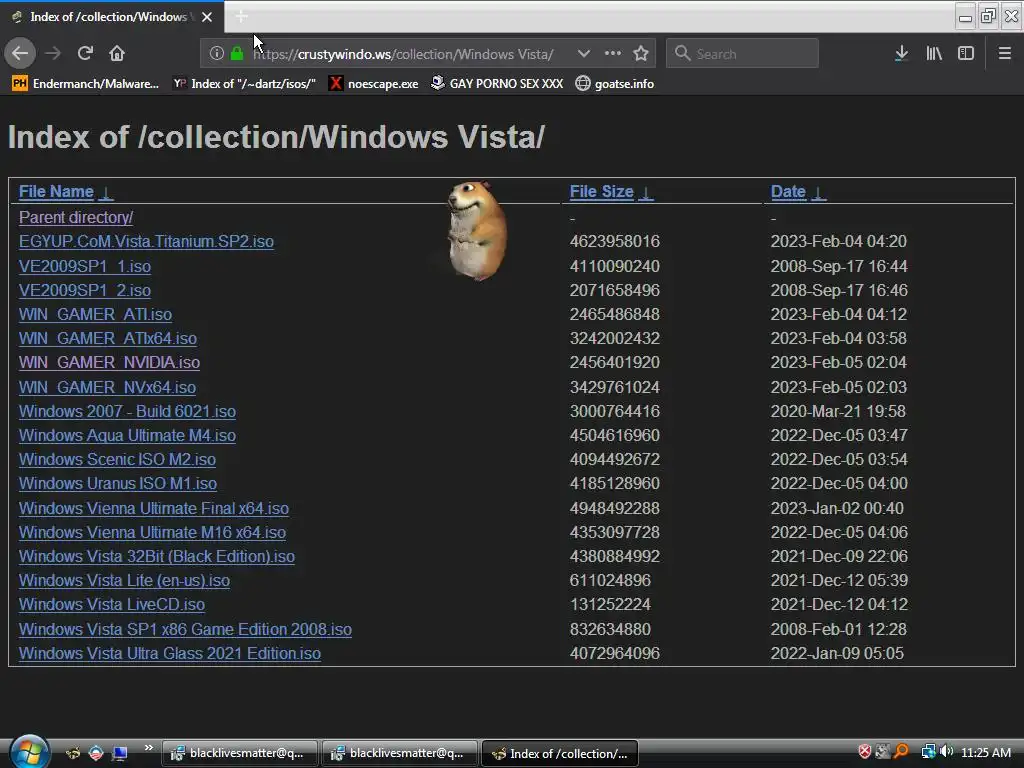Image resolution: width=1024 pixels, height=768 pixels.
Task: Open page actions three-dot menu
Action: tap(613, 54)
